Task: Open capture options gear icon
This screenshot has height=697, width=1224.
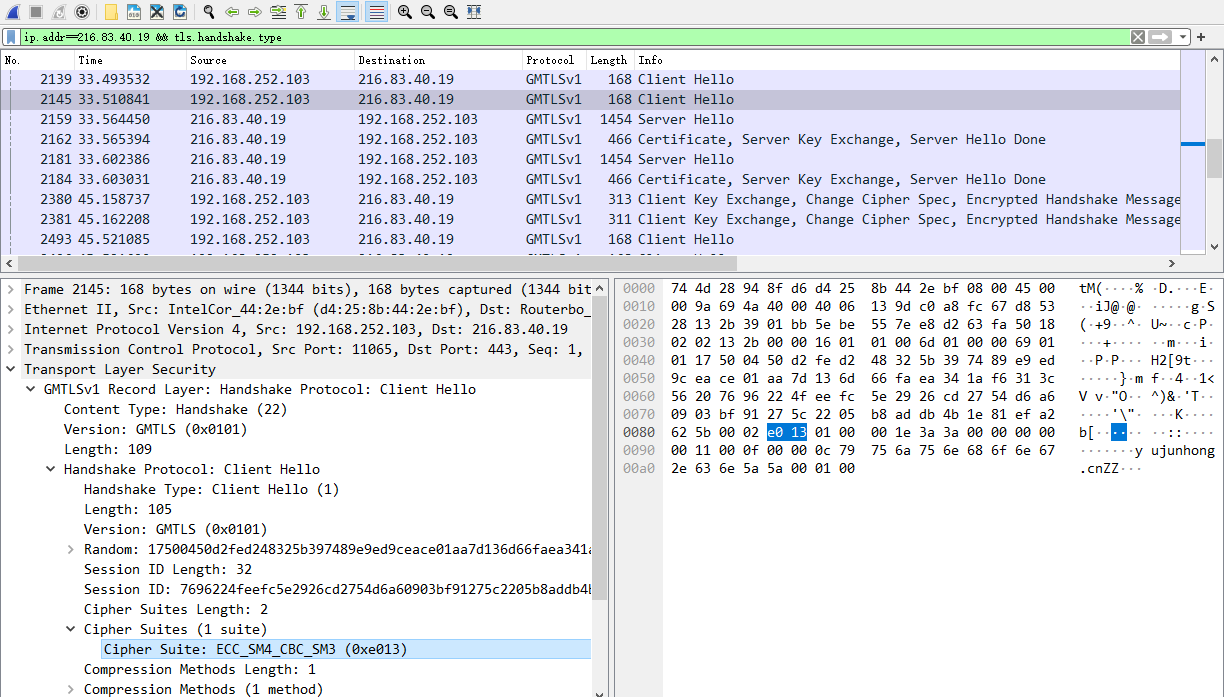Action: [82, 12]
